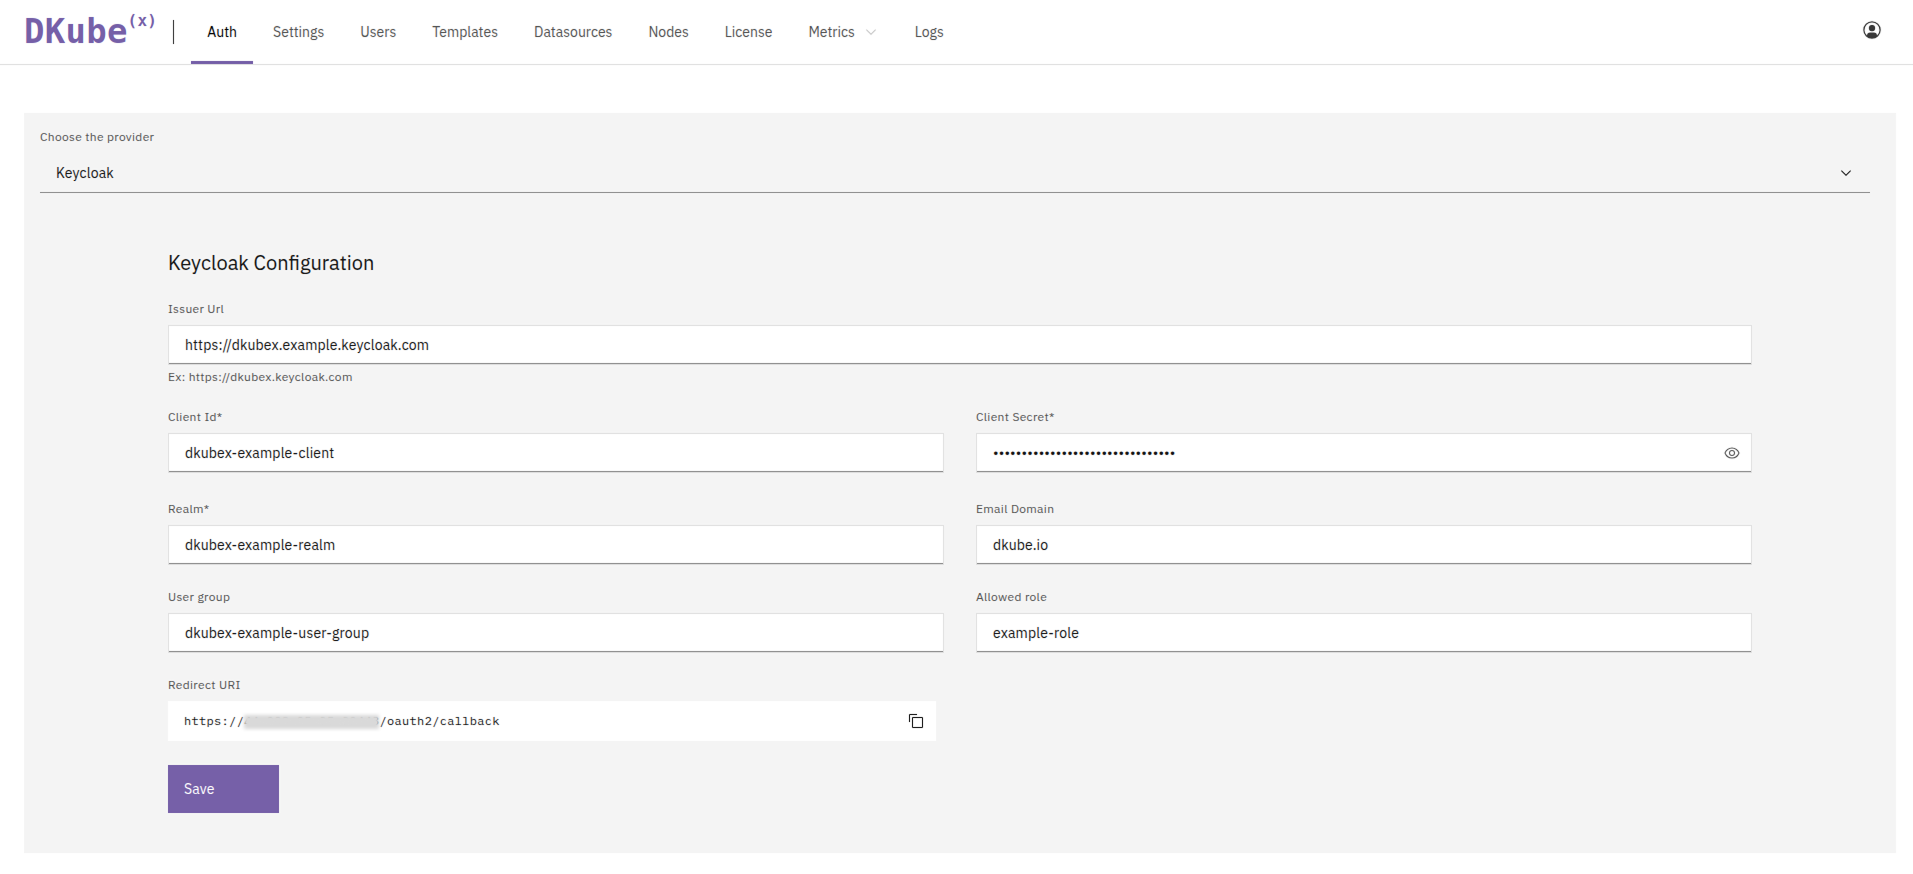
Task: Open the Metrics dropdown menu
Action: coord(841,32)
